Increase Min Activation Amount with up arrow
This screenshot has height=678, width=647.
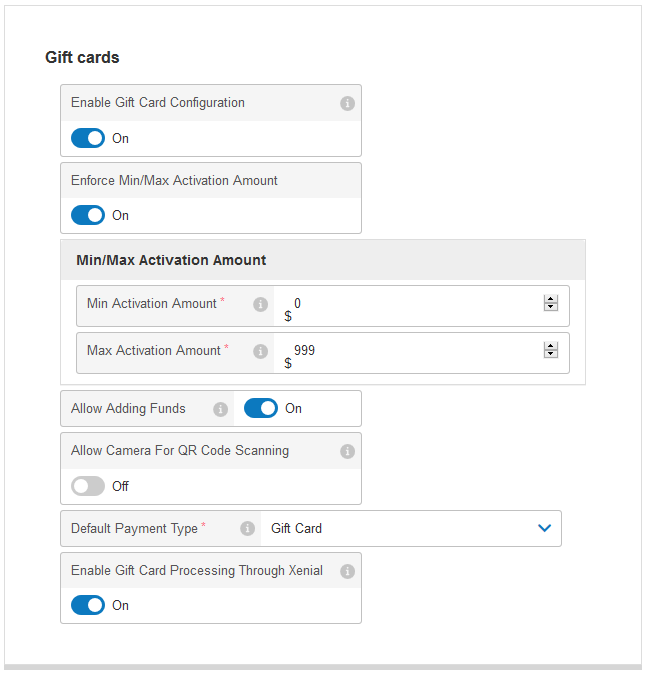click(x=550, y=299)
